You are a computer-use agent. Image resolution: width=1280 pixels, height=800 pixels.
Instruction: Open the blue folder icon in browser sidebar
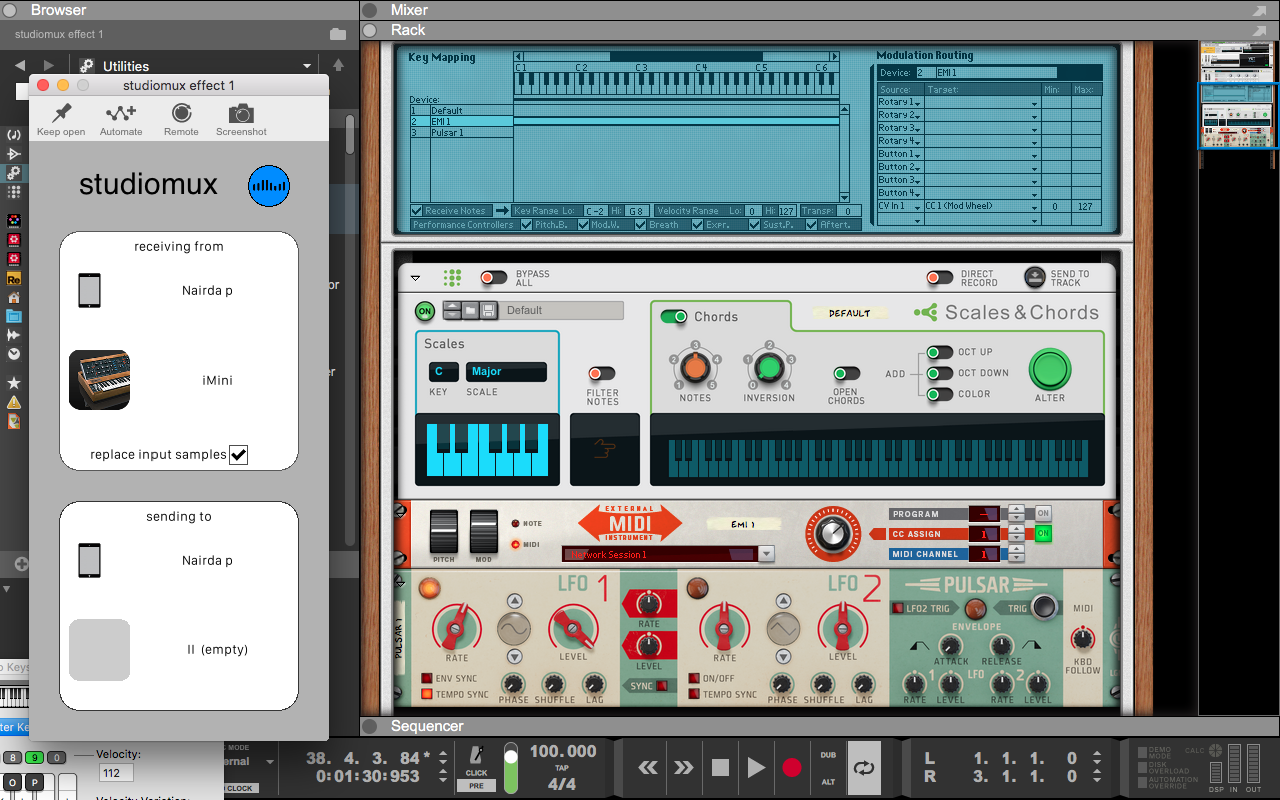[14, 316]
